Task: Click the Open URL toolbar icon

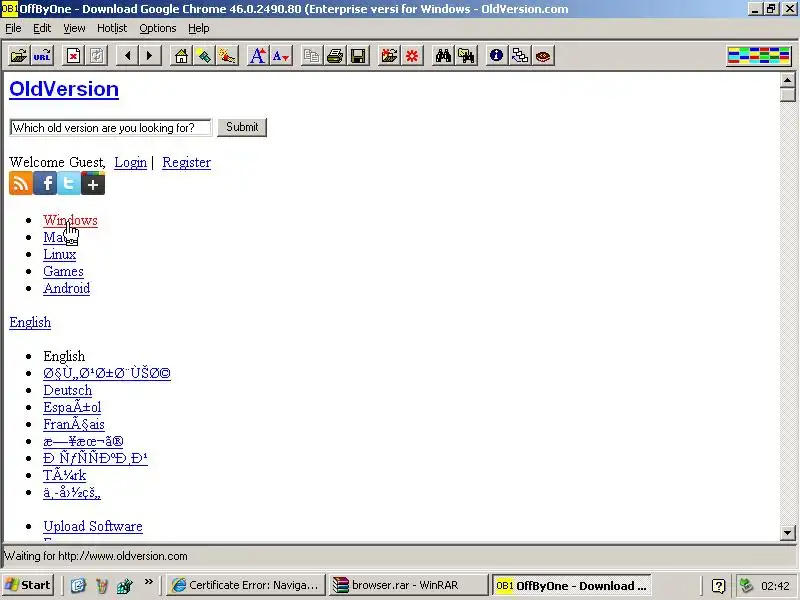Action: [x=42, y=55]
